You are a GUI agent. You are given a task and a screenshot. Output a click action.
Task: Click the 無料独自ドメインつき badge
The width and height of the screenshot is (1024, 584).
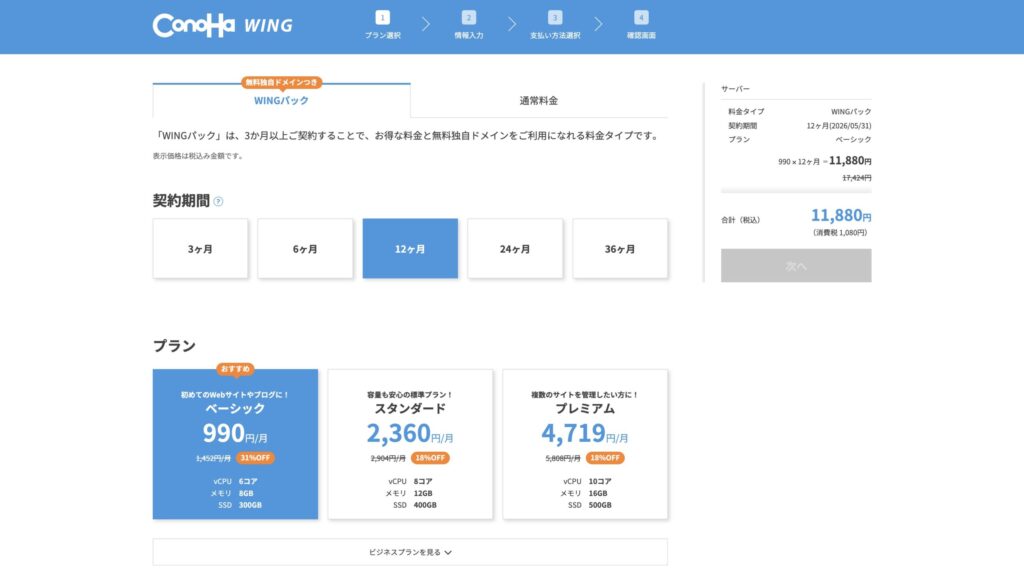[x=281, y=82]
